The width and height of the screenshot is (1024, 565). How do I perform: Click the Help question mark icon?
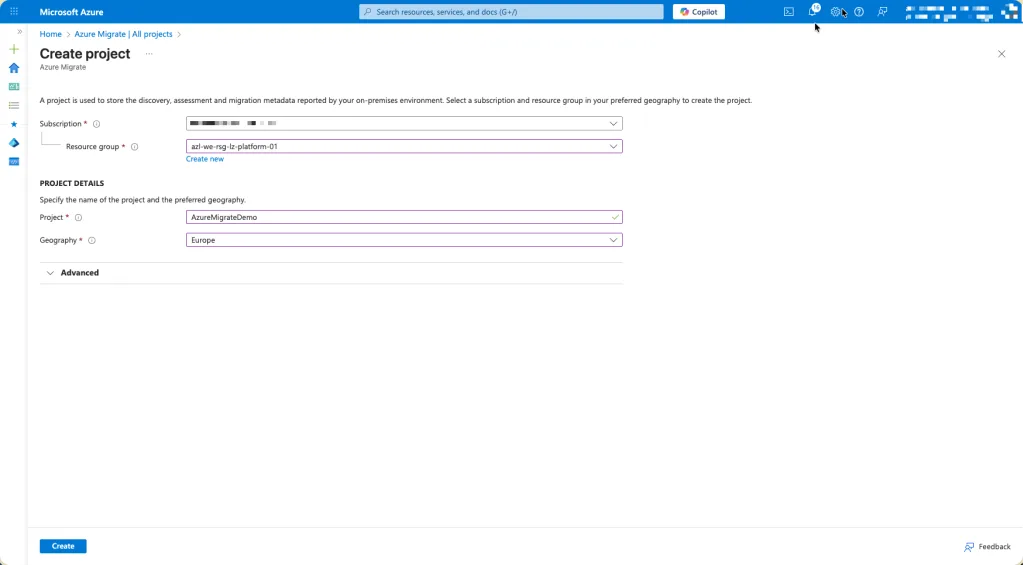[x=859, y=12]
